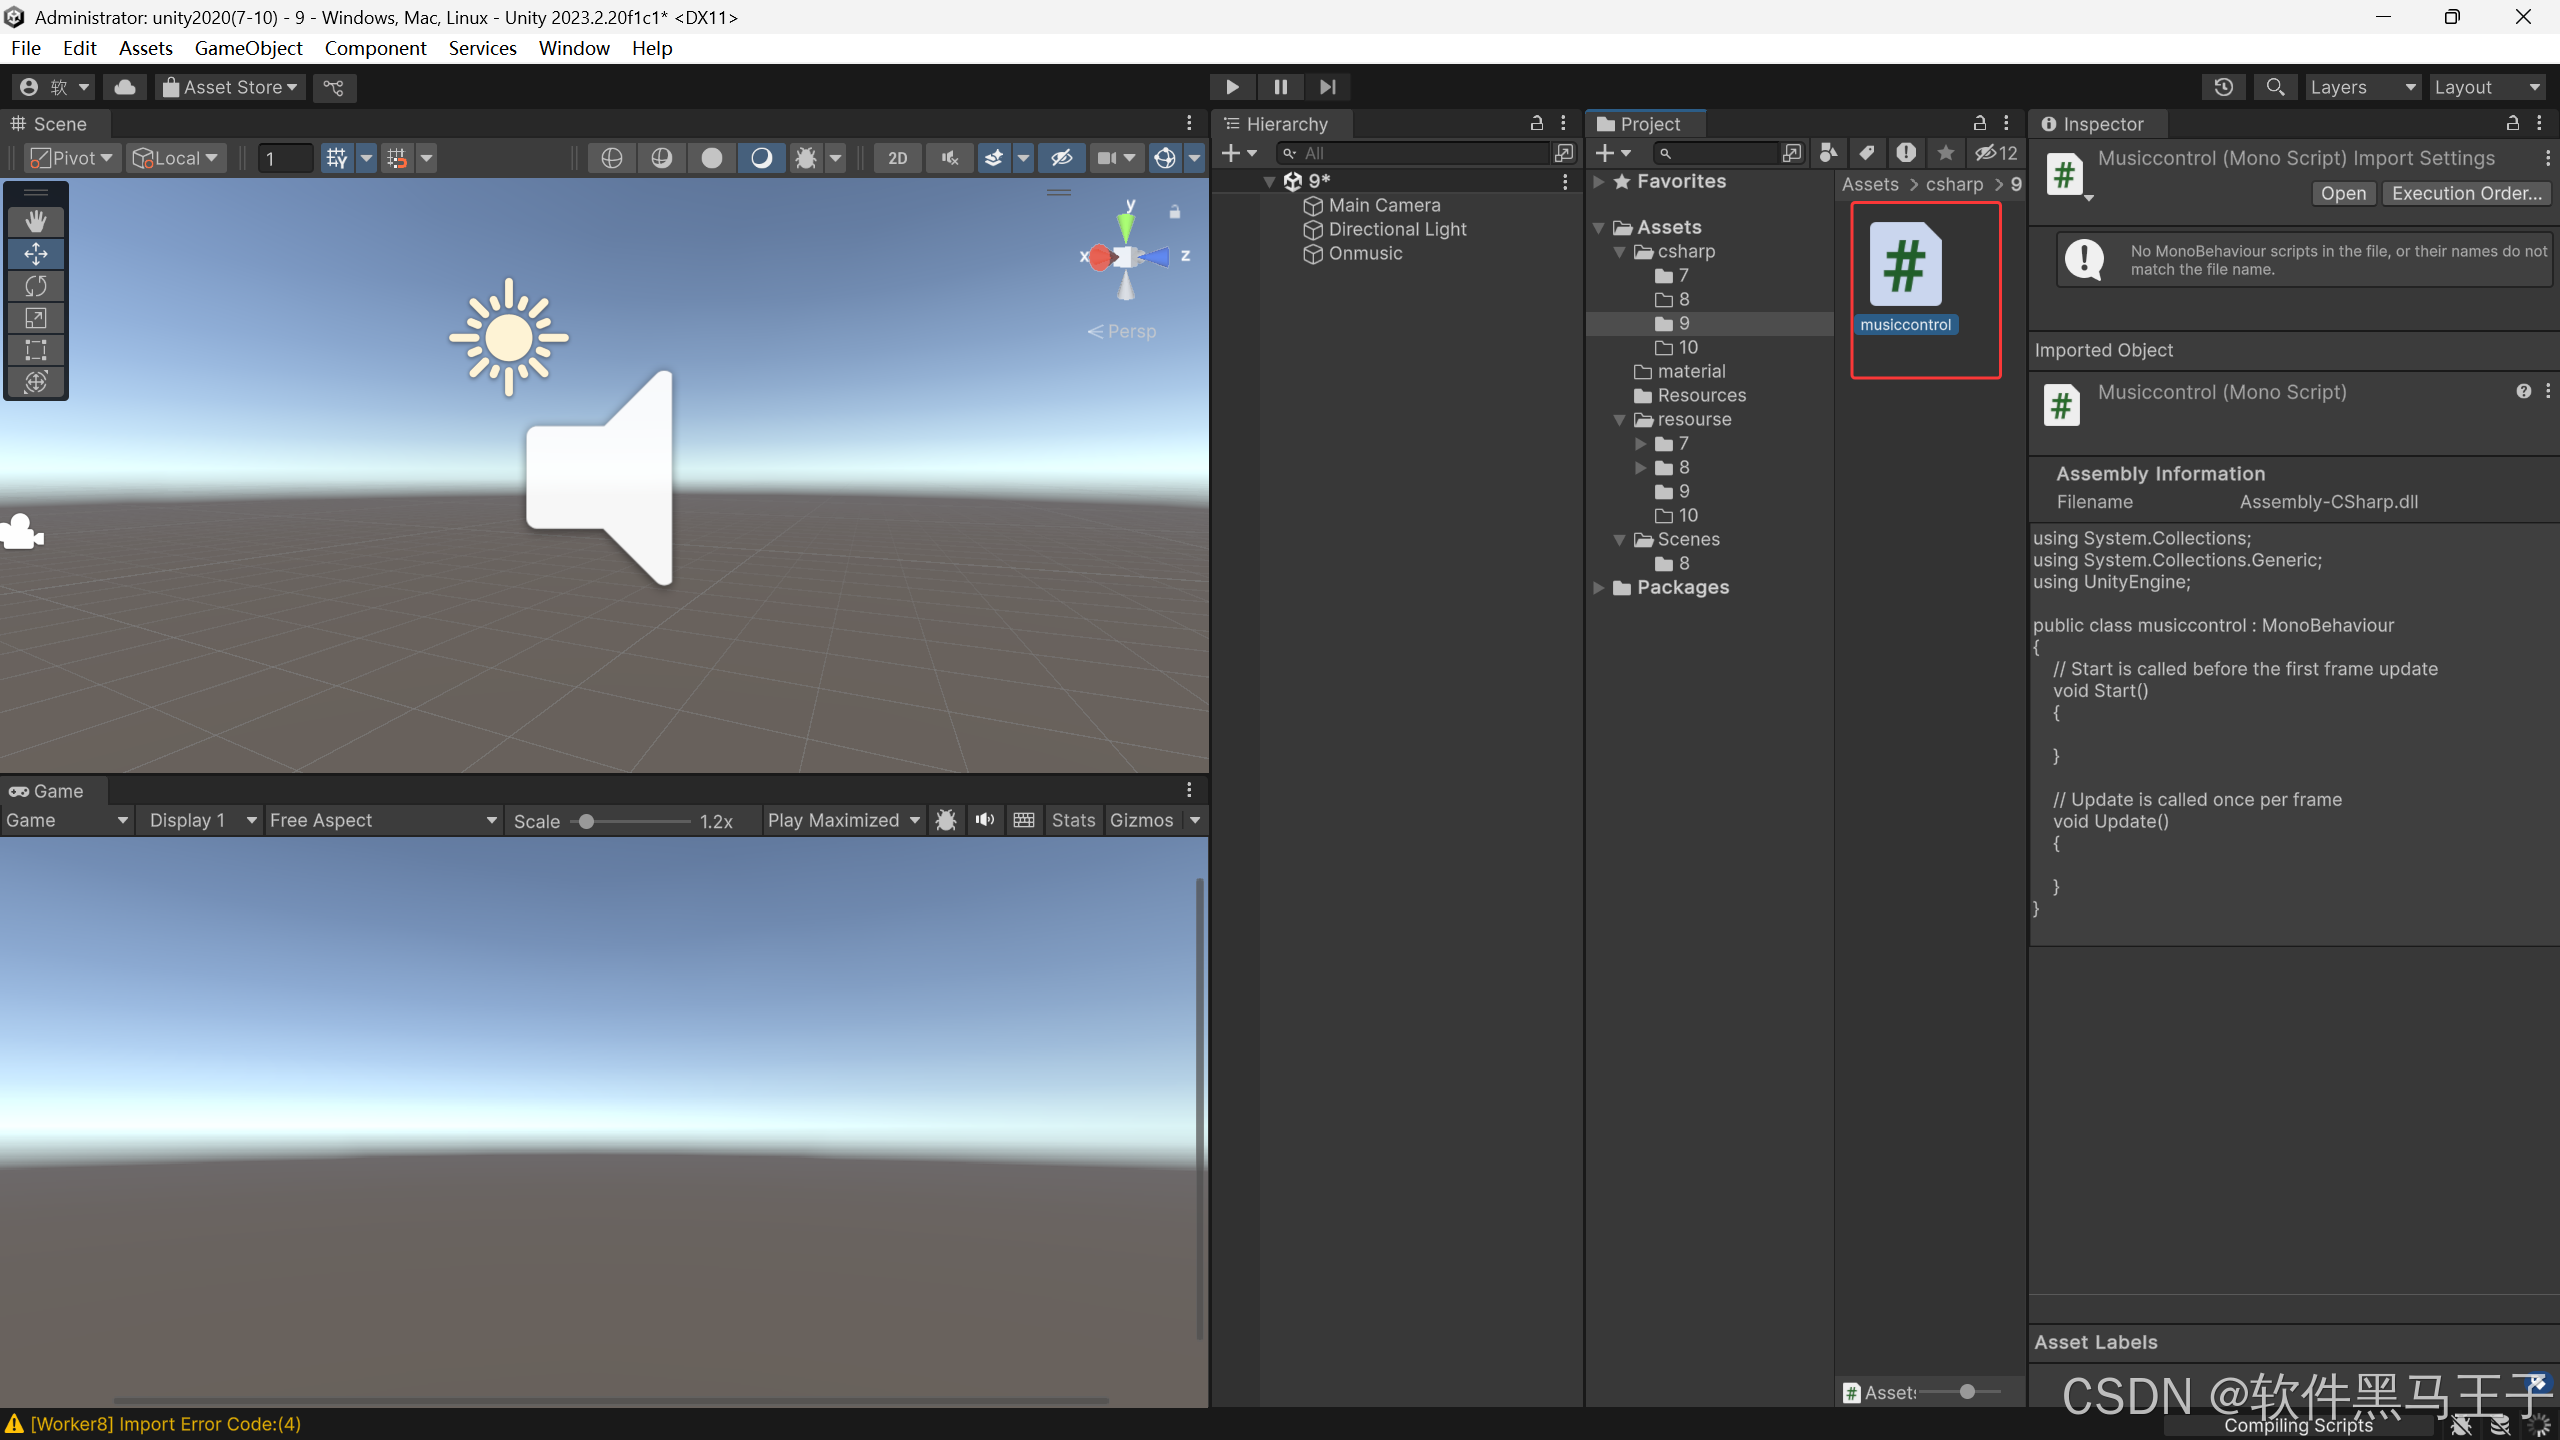Toggle scene audio mute

(x=949, y=158)
